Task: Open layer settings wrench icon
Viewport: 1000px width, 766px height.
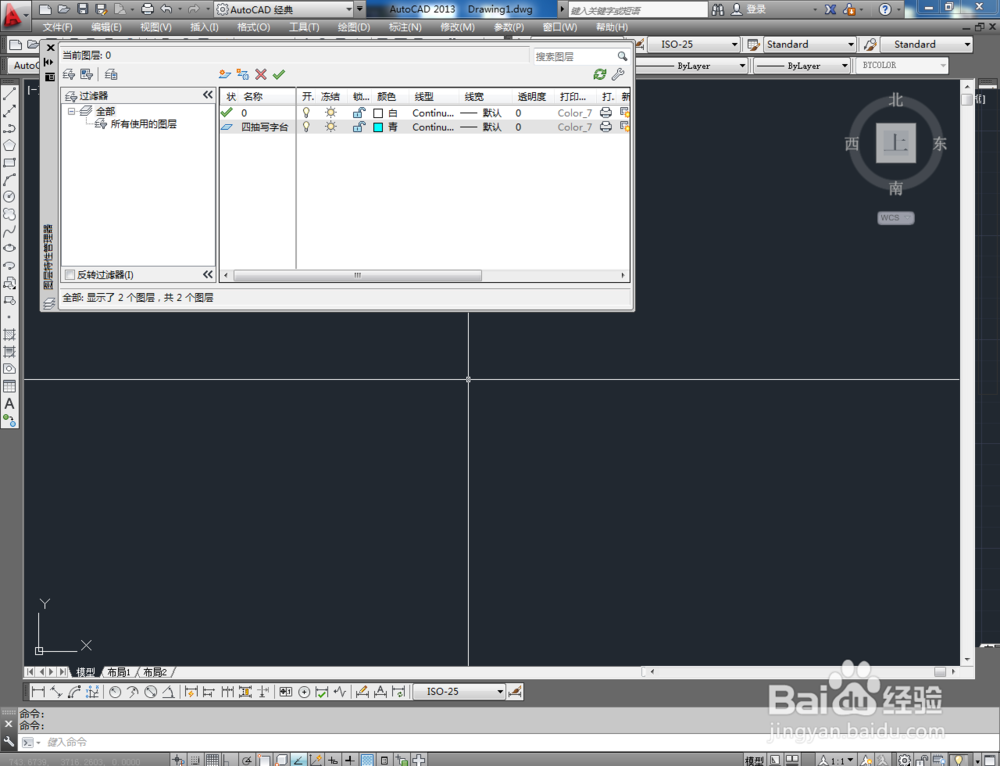Action: (618, 75)
